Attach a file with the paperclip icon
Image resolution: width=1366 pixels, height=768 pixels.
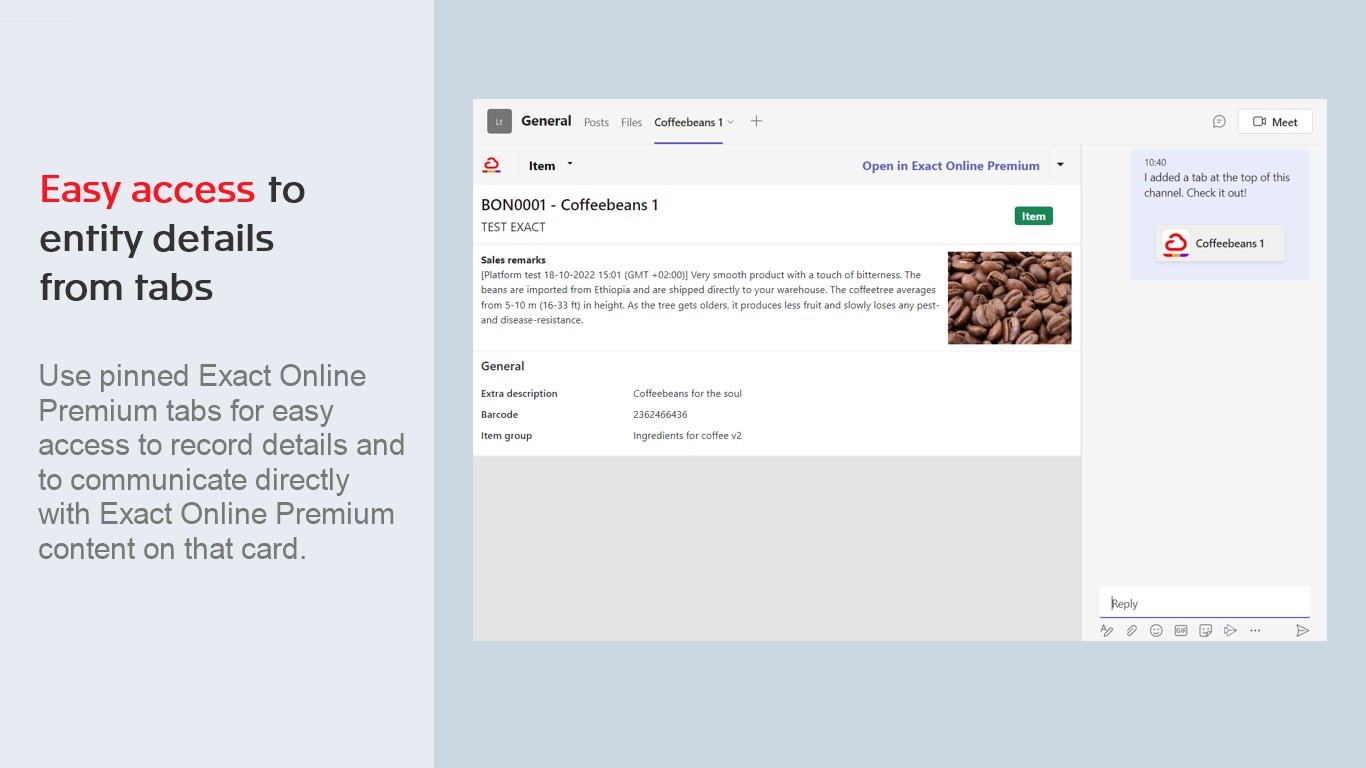[x=1132, y=631]
